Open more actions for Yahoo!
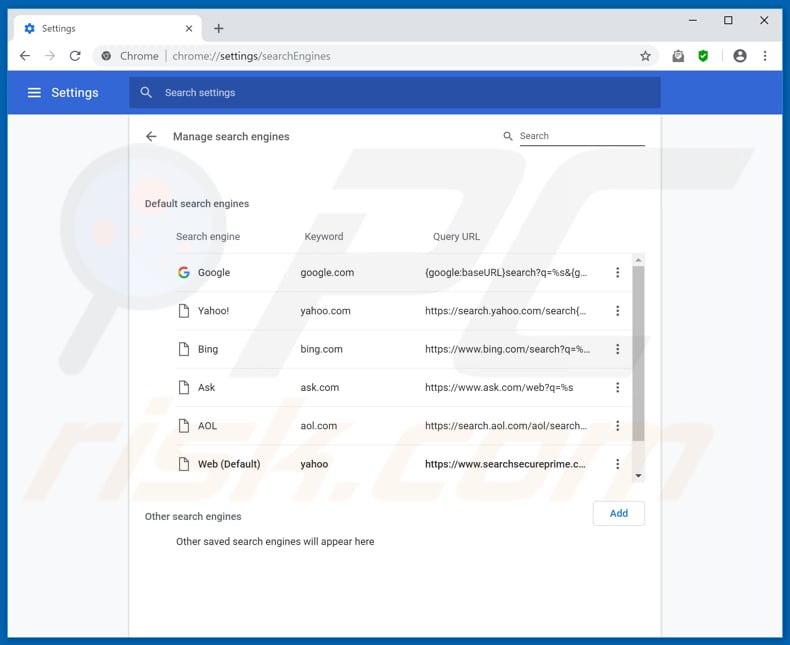Image resolution: width=790 pixels, height=645 pixels. (x=617, y=311)
